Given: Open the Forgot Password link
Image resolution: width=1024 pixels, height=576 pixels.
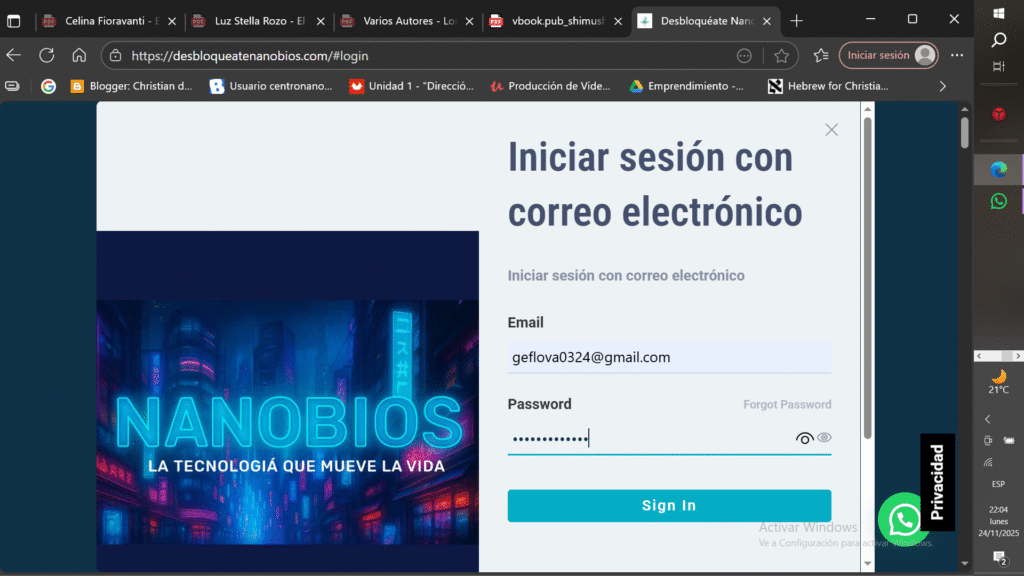Looking at the screenshot, I should tap(787, 405).
